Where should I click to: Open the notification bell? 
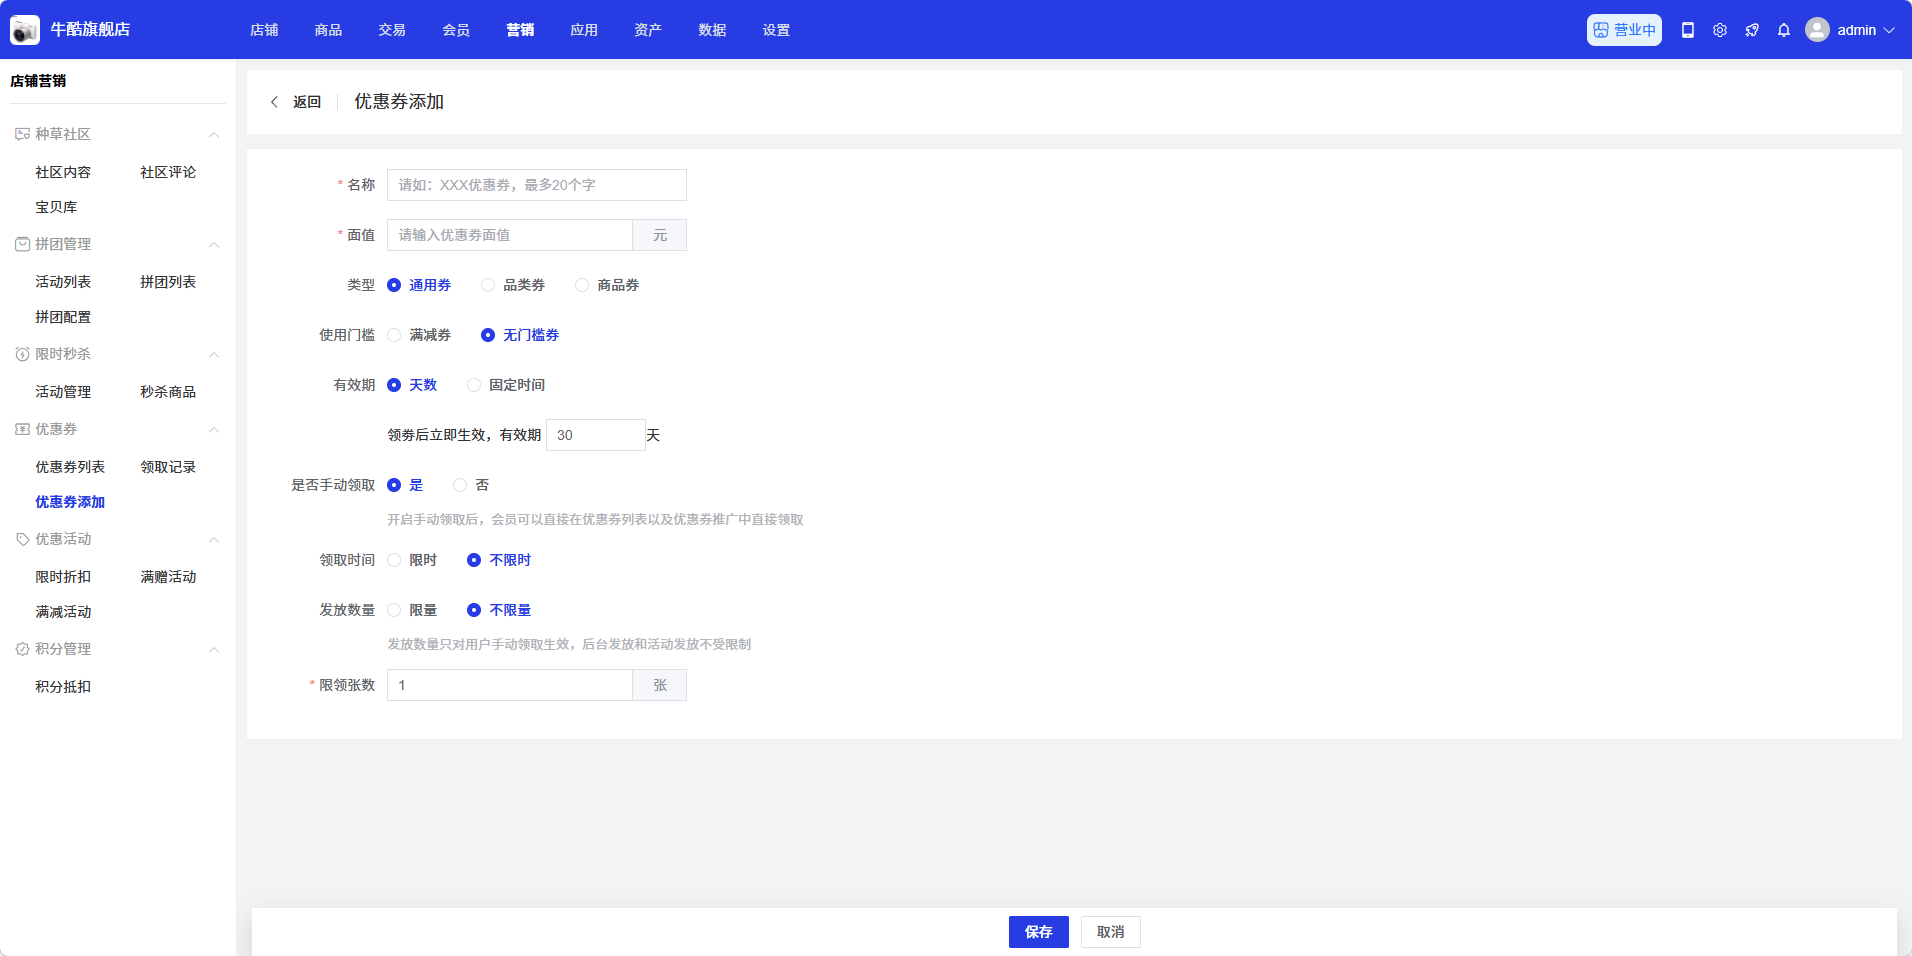(1784, 30)
